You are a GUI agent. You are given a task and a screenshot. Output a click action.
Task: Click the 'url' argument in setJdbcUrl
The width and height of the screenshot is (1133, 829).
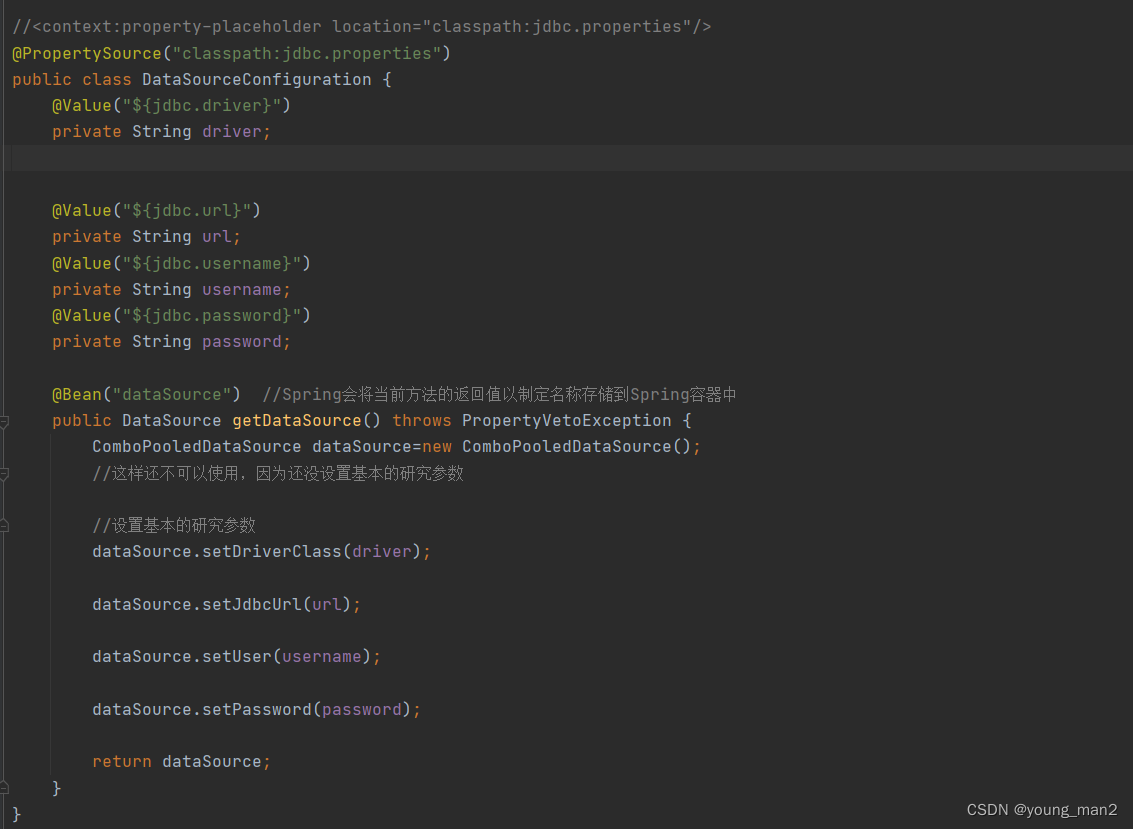327,604
